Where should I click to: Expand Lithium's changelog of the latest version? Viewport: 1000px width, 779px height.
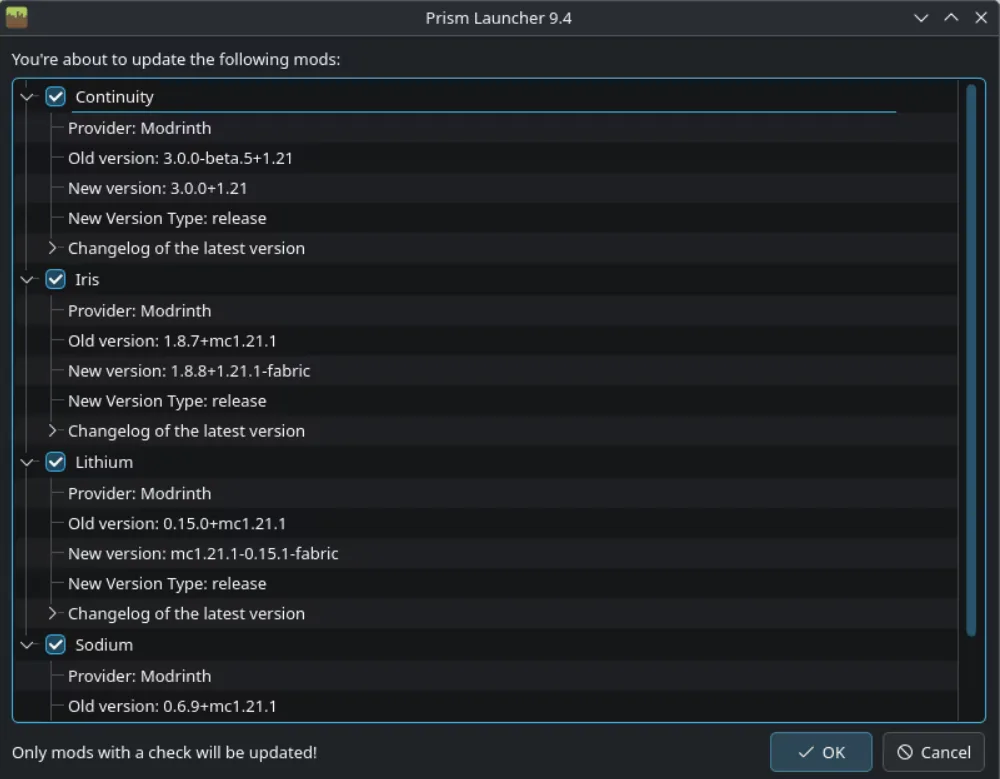click(52, 613)
